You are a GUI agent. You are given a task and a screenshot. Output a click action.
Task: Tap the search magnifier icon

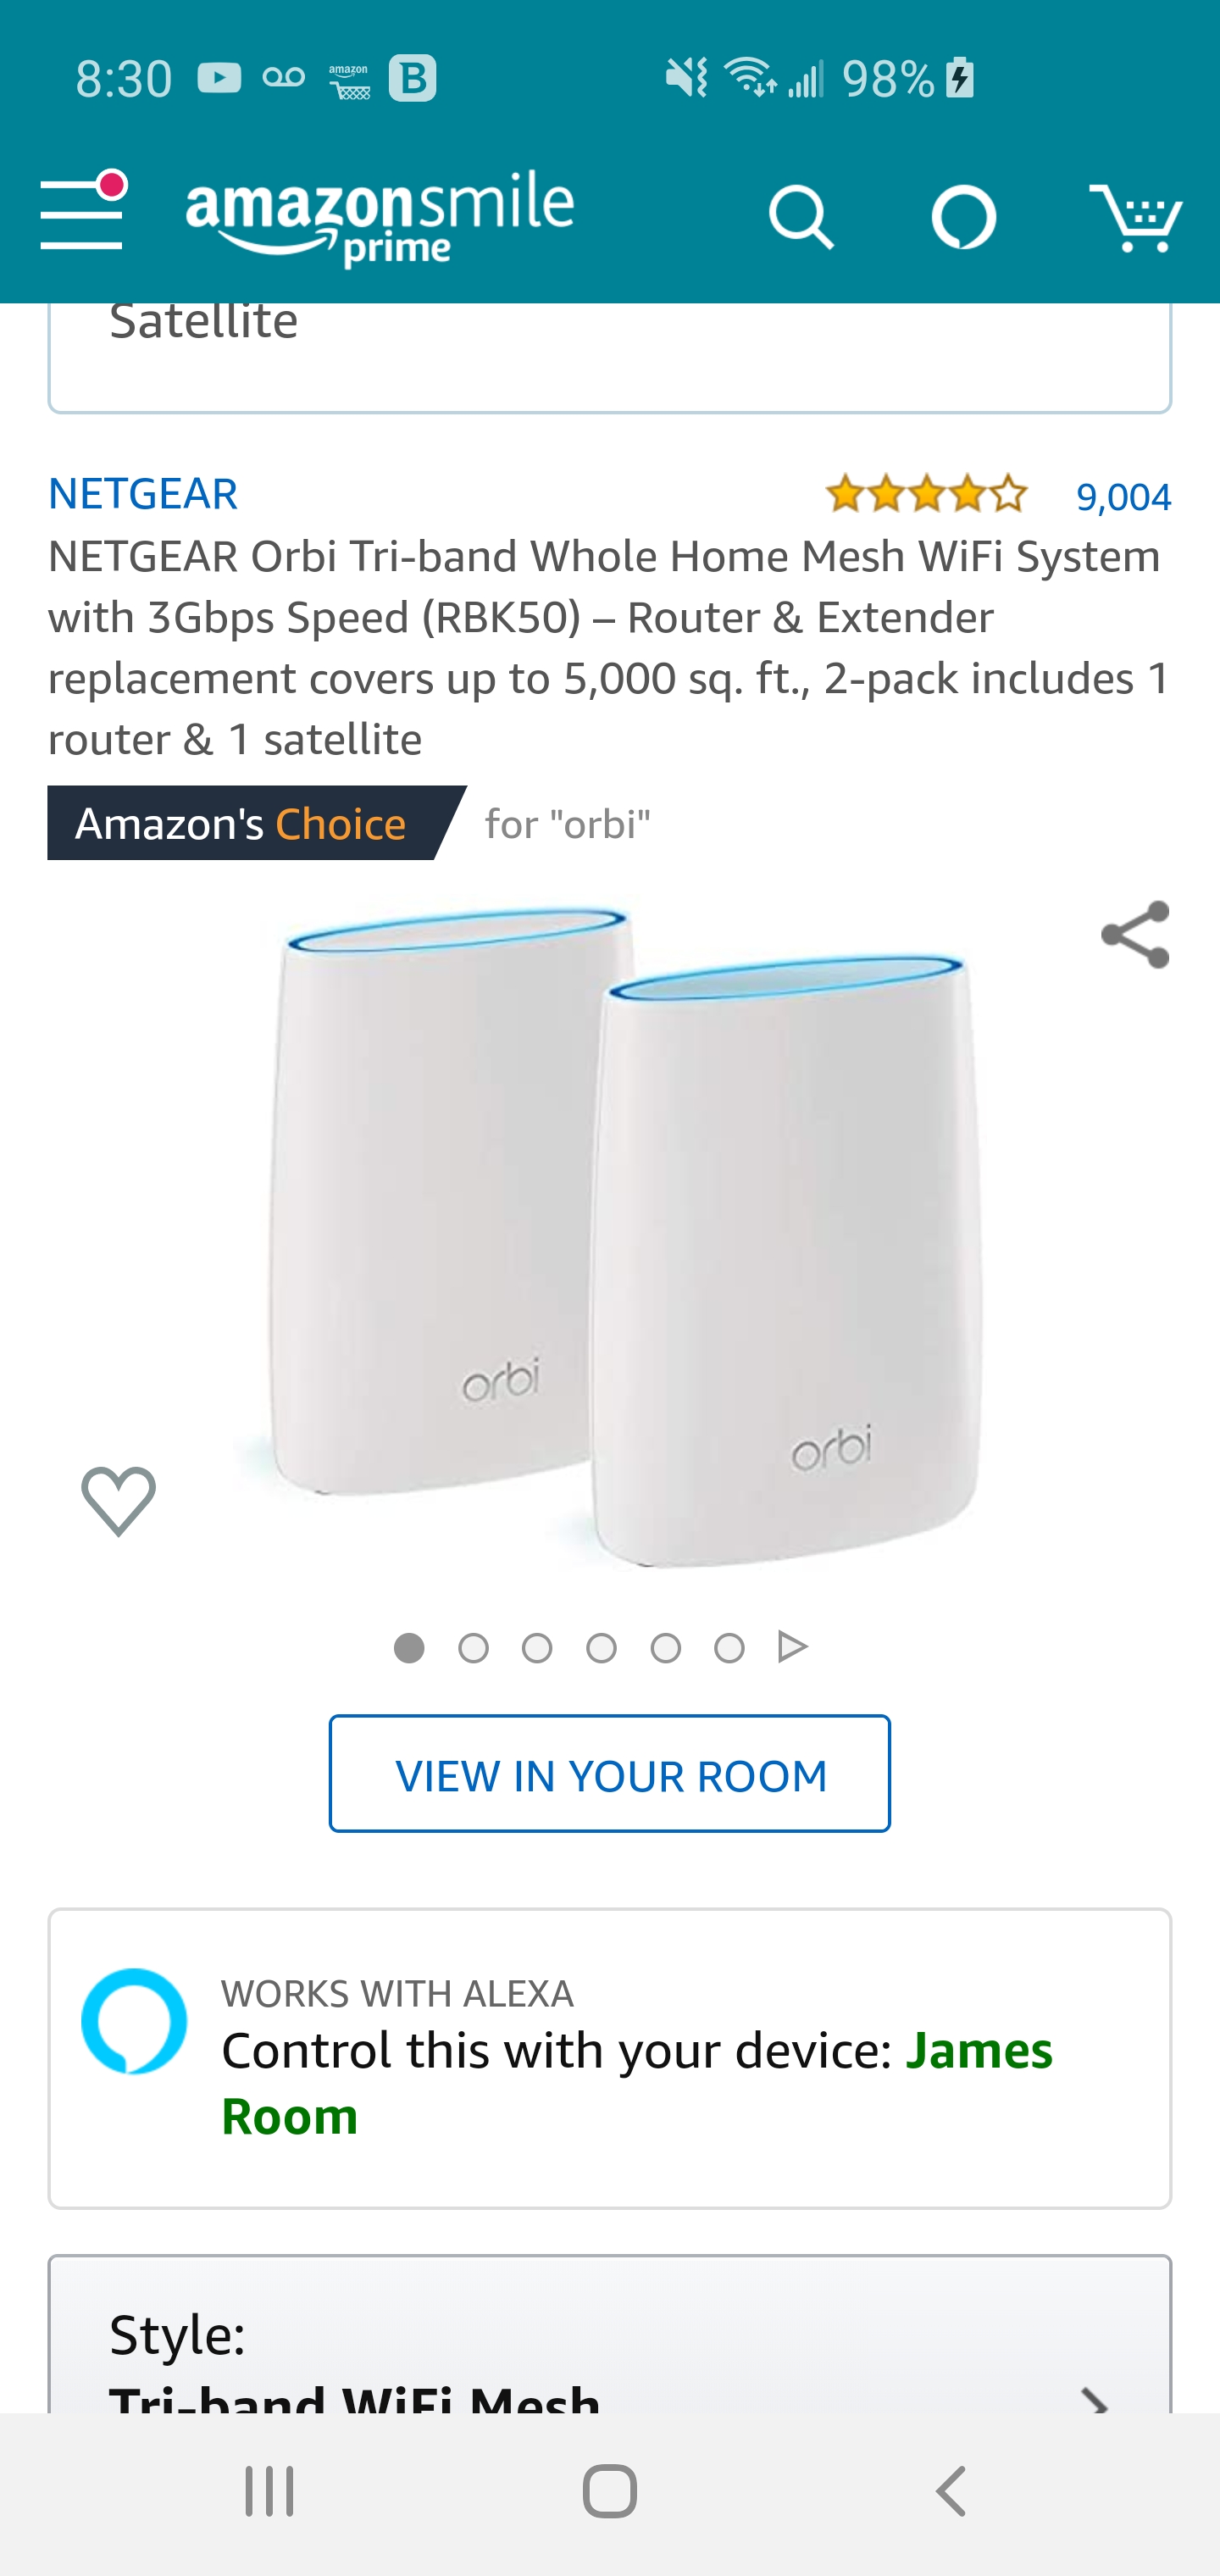click(800, 216)
